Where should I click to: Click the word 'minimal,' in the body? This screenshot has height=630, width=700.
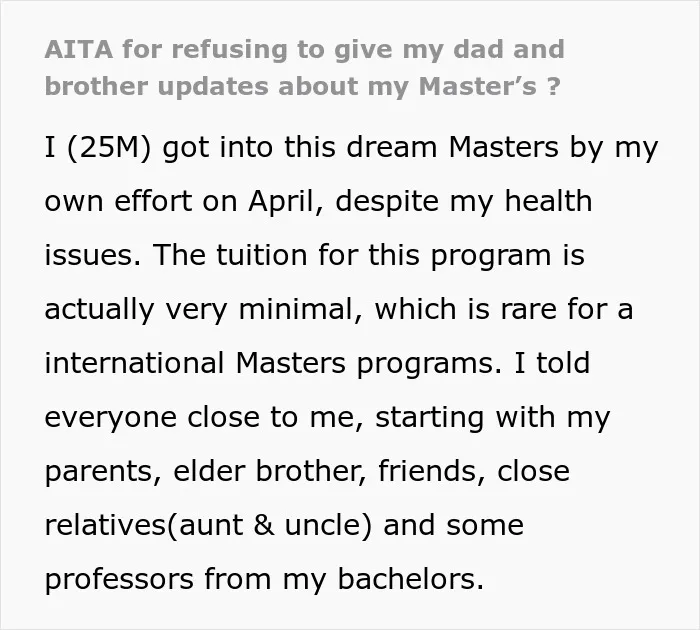point(301,309)
